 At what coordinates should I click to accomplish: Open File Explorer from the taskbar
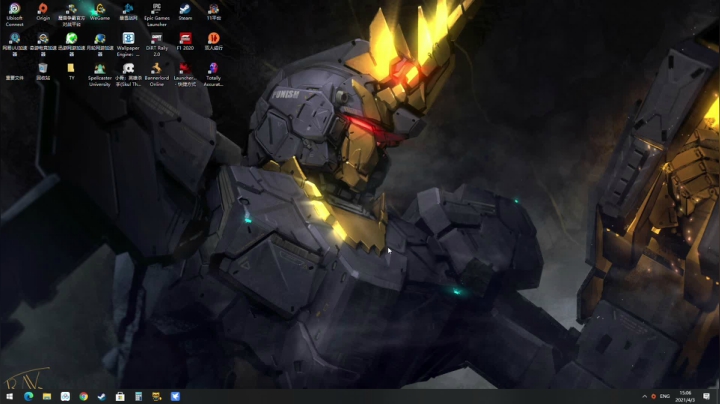(x=47, y=397)
